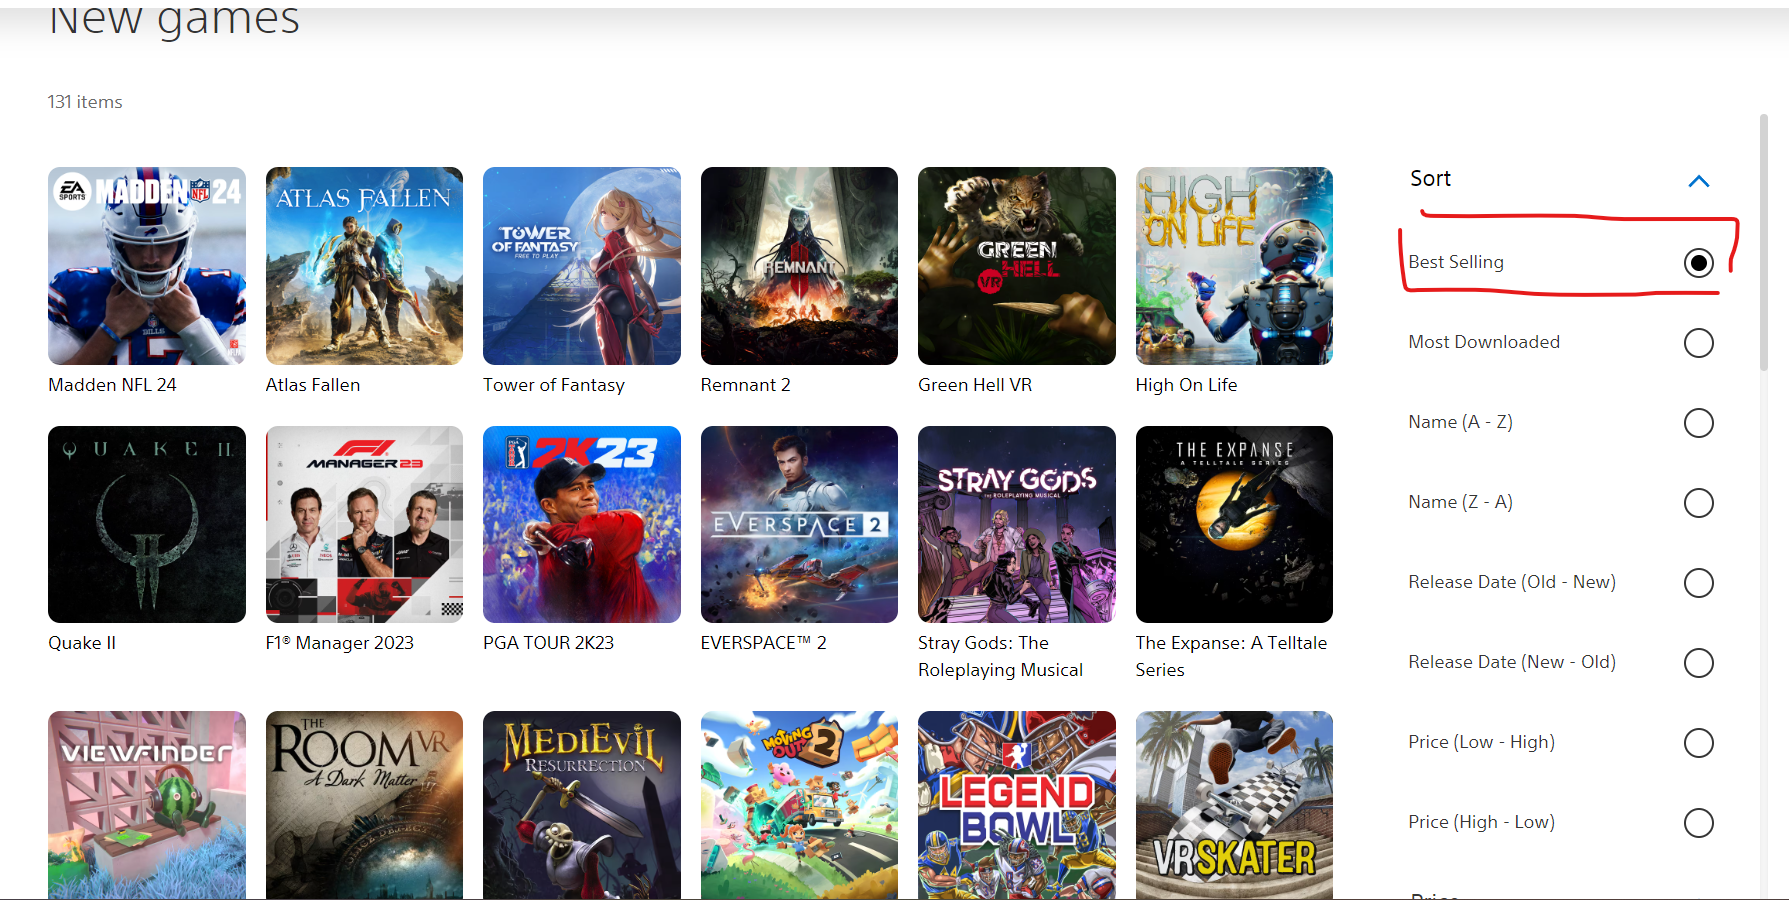Open the Remnant 2 cover art
The image size is (1789, 900).
(x=799, y=266)
